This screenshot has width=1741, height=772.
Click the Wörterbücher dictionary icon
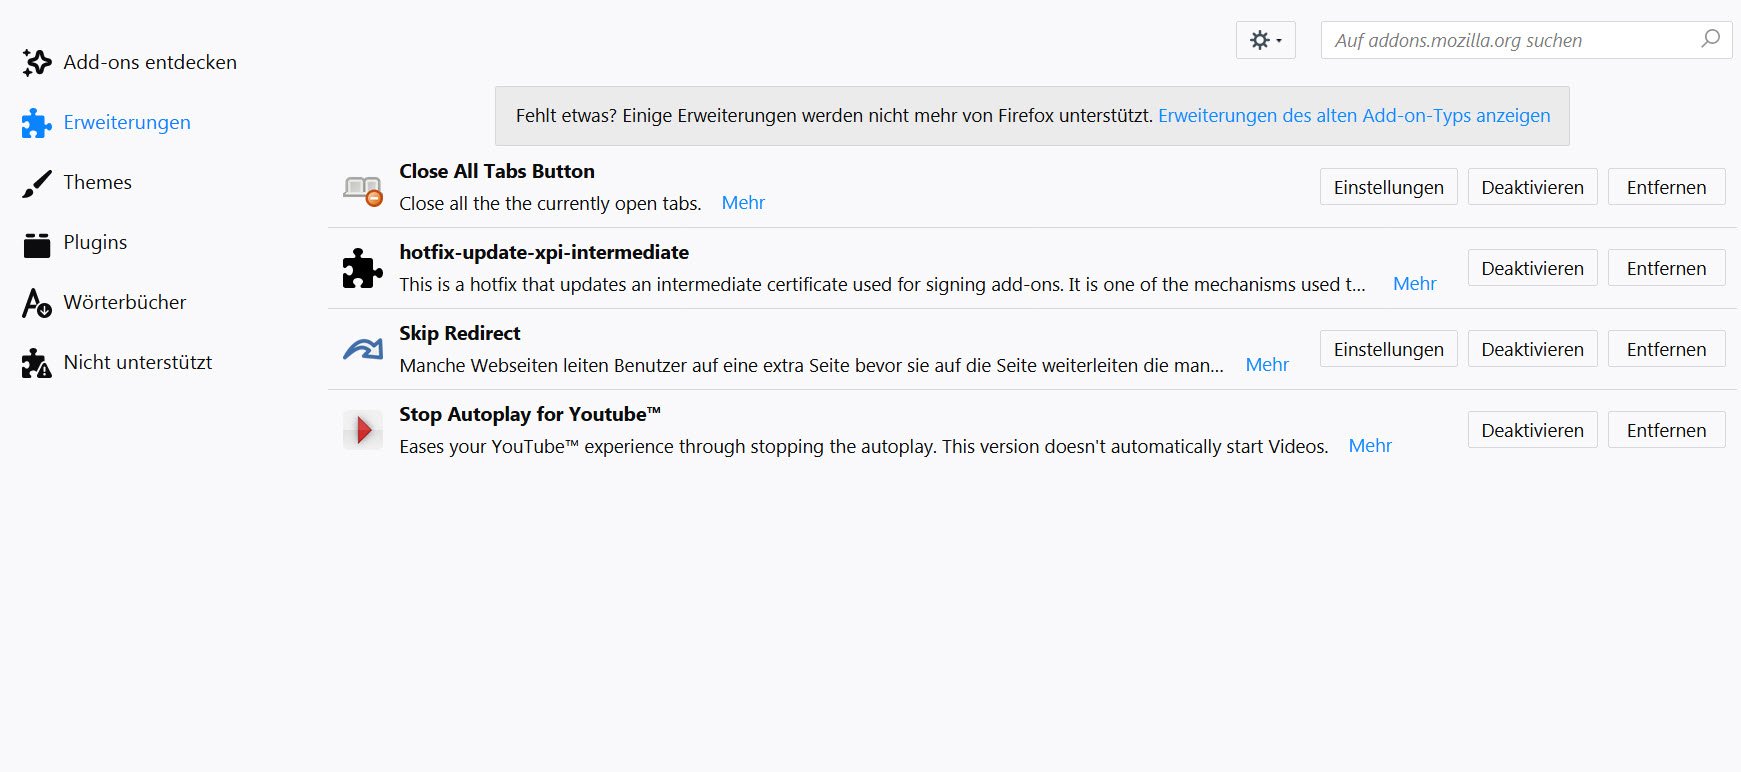(x=37, y=303)
